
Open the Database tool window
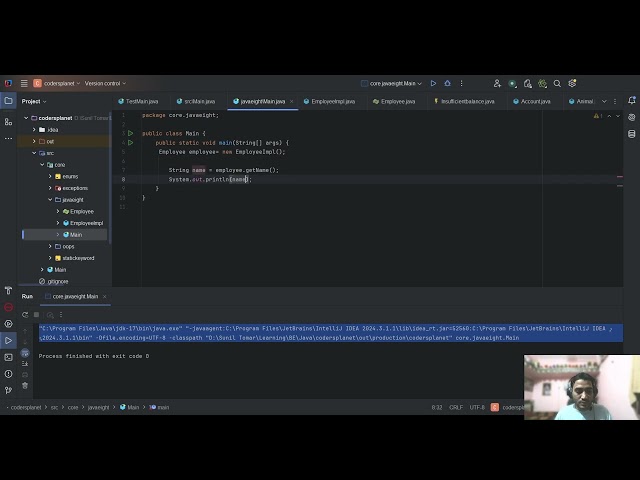pyautogui.click(x=631, y=134)
